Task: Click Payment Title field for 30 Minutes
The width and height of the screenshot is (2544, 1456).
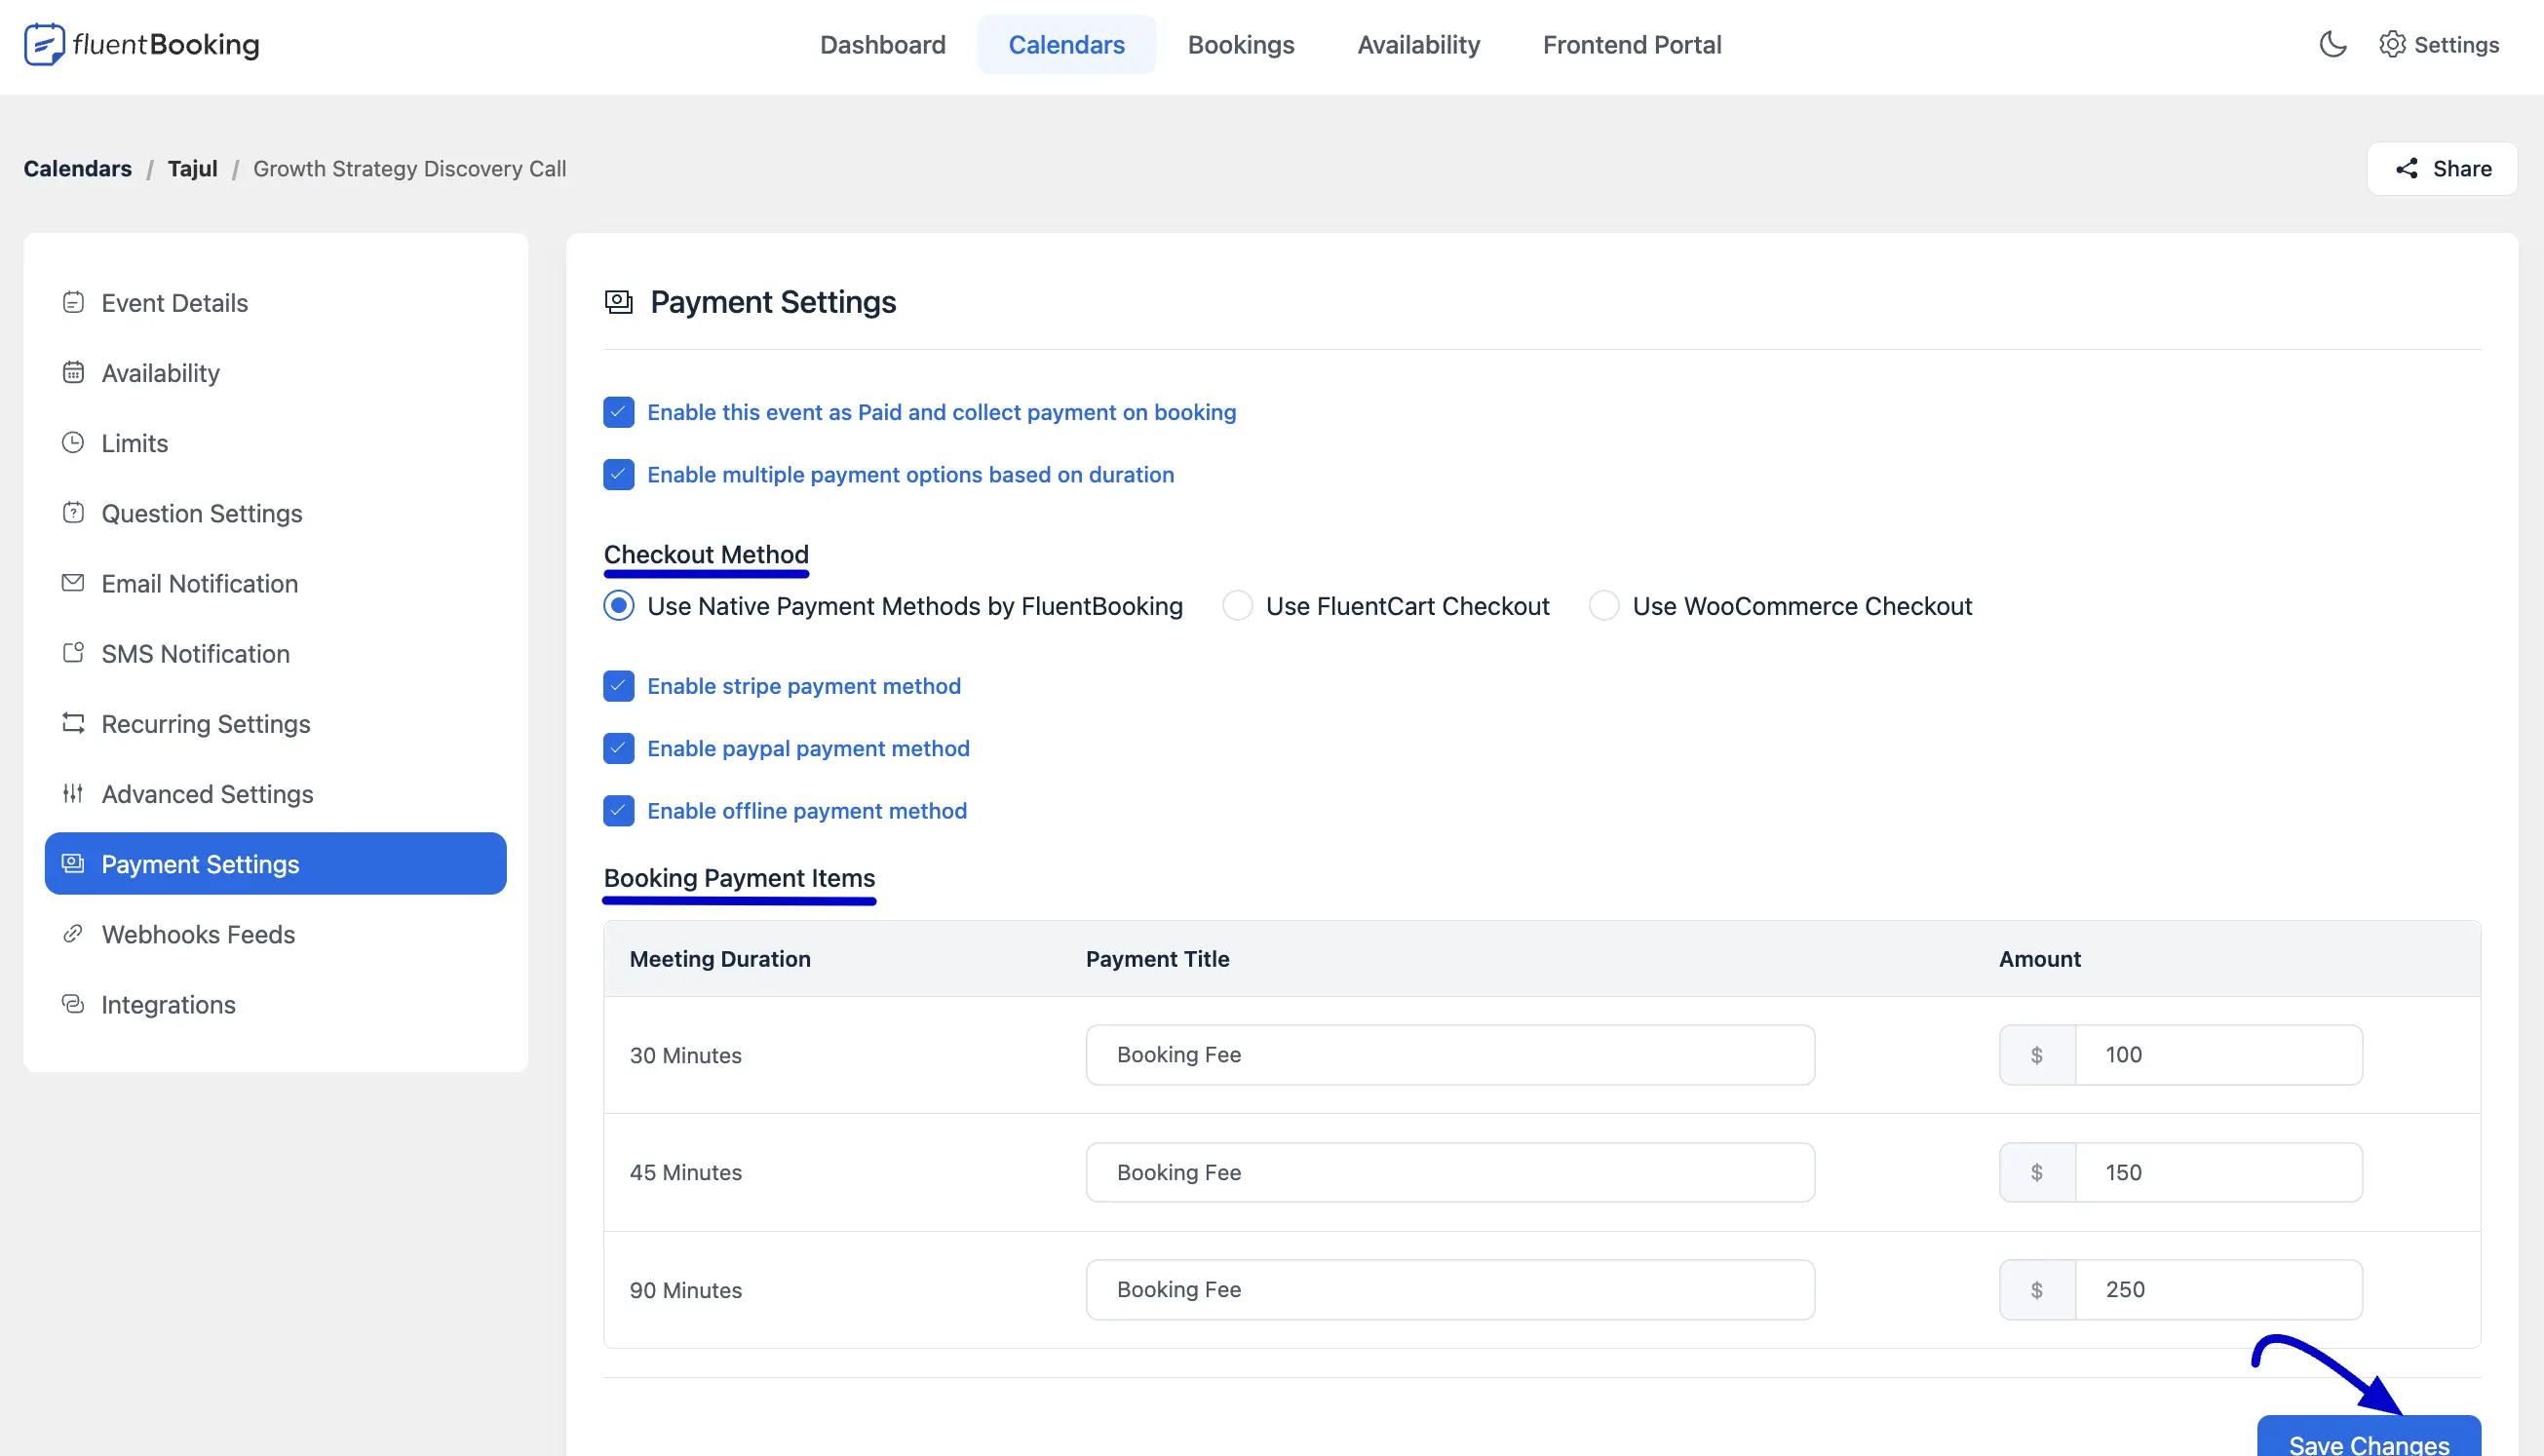Action: tap(1450, 1054)
